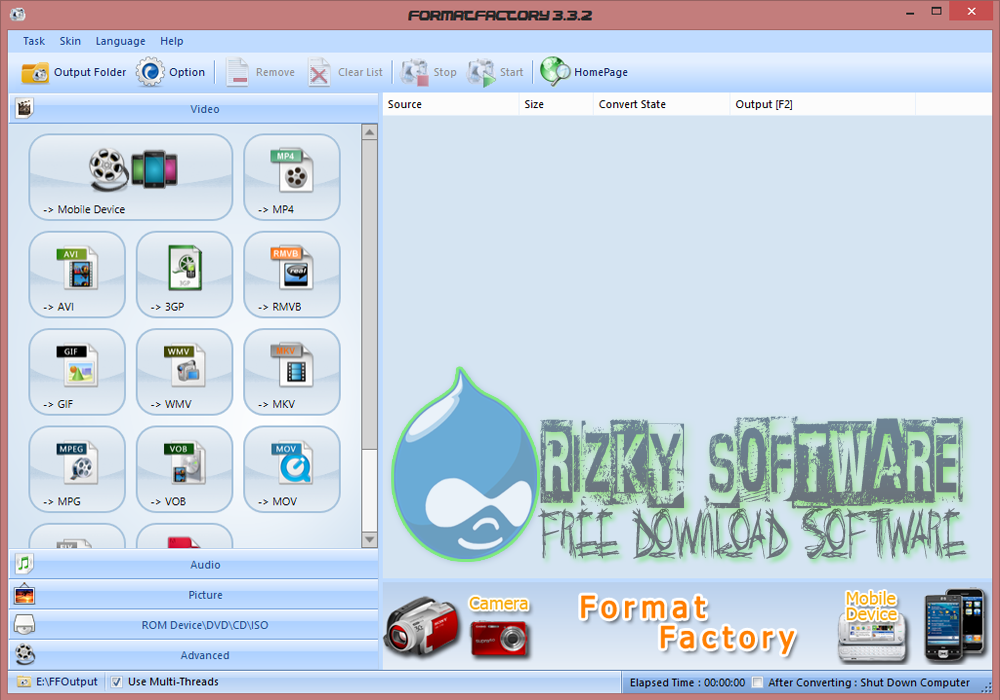1000x700 pixels.
Task: Click the Start conversion button
Action: (x=496, y=72)
